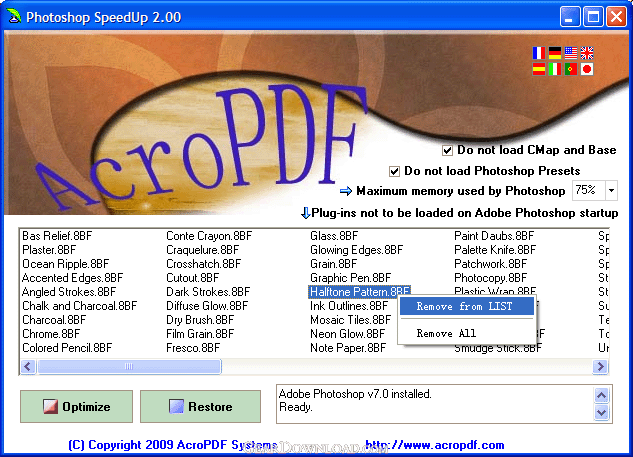The image size is (633, 457).
Task: Select Note Paper.8BF entry
Action: 348,348
